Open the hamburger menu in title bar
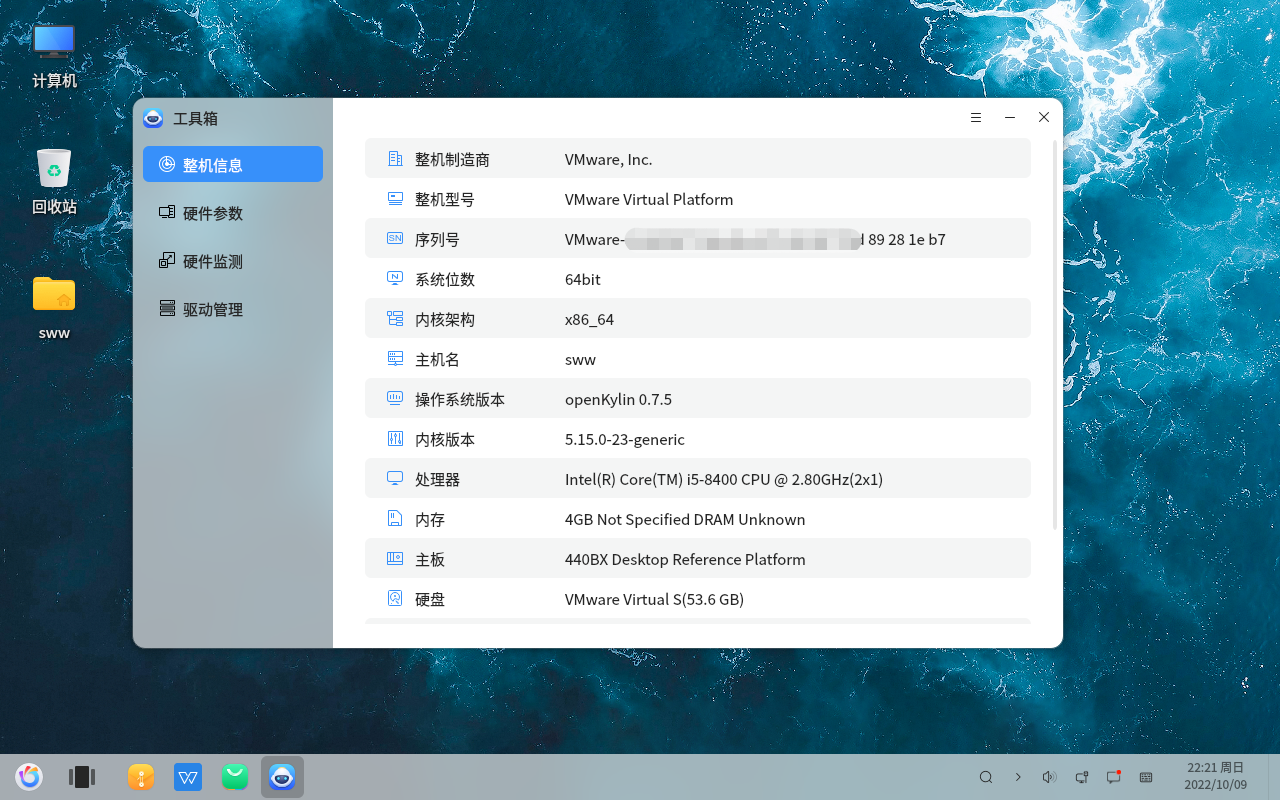The image size is (1280, 800). (976, 117)
